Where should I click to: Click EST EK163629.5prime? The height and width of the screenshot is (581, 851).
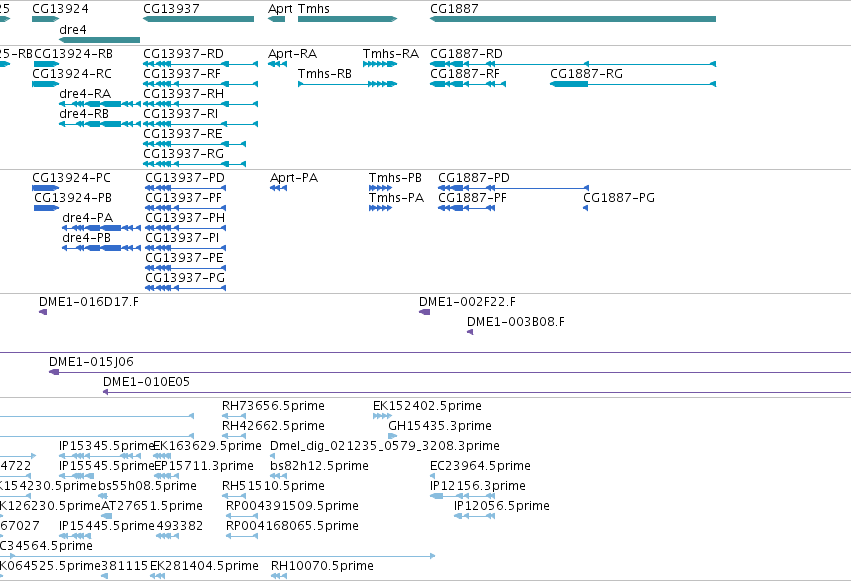coord(208,446)
